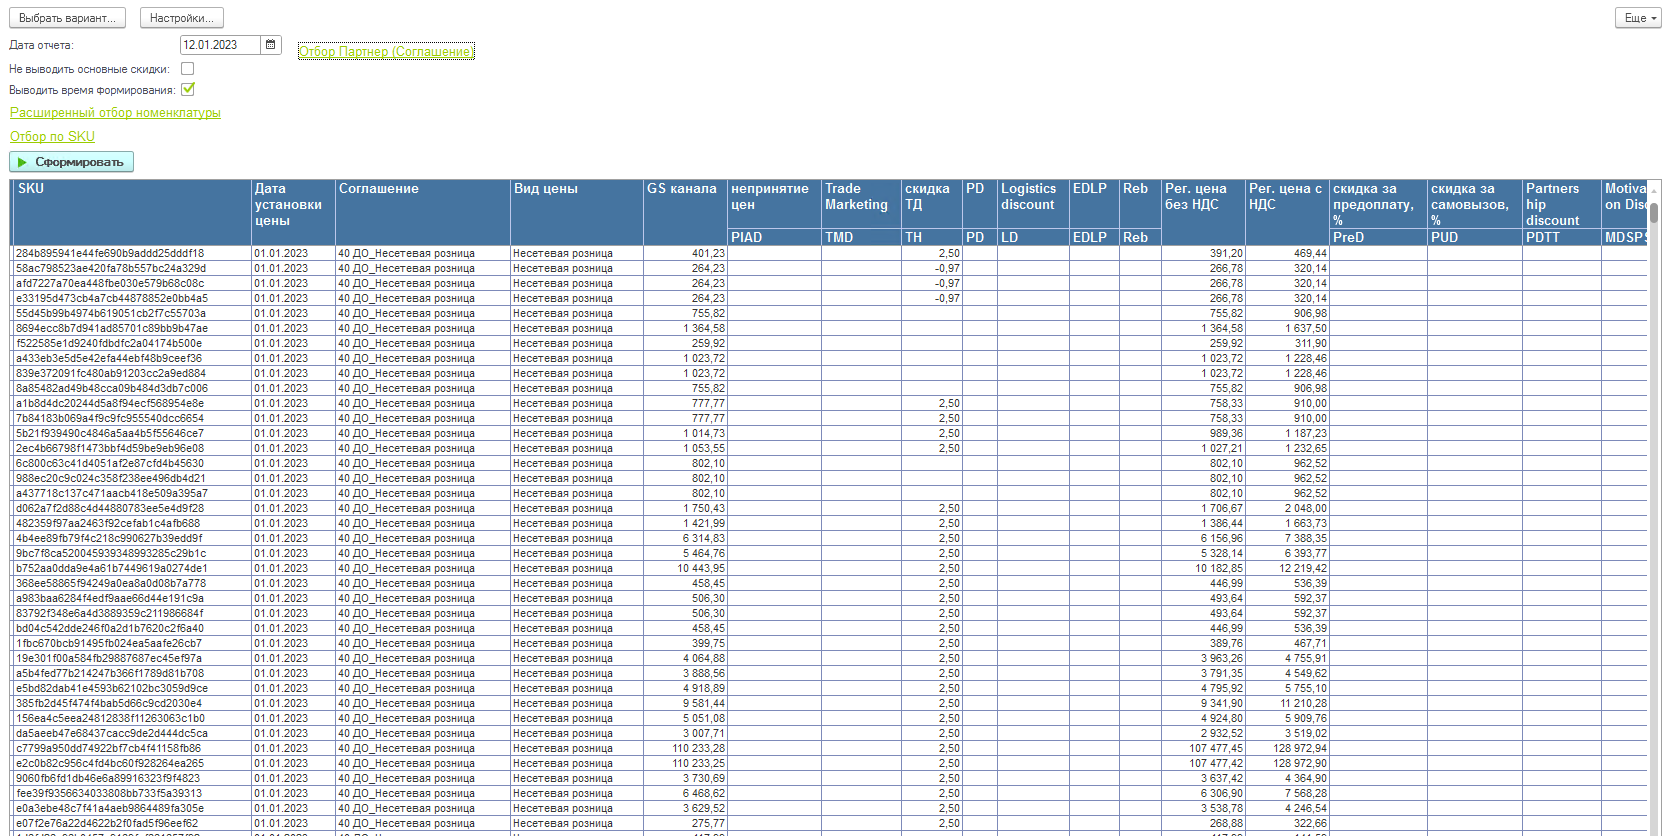The width and height of the screenshot is (1675, 836).
Task: Select SKU cell e33195d473cb4a7cb44878852e0bb4a5
Action: coord(131,298)
